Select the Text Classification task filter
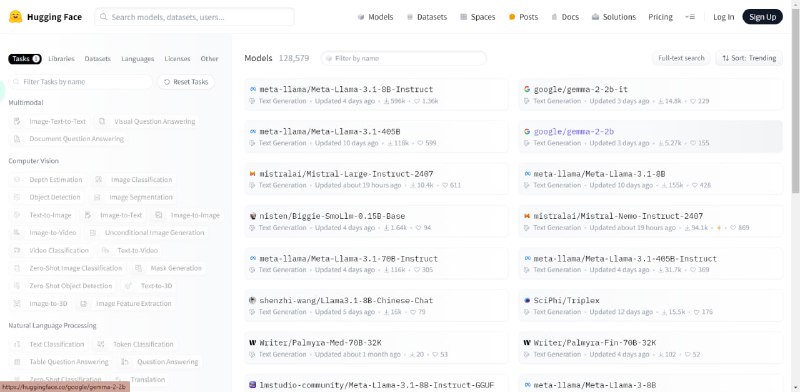Viewport: 800px width, 392px height. tap(49, 345)
